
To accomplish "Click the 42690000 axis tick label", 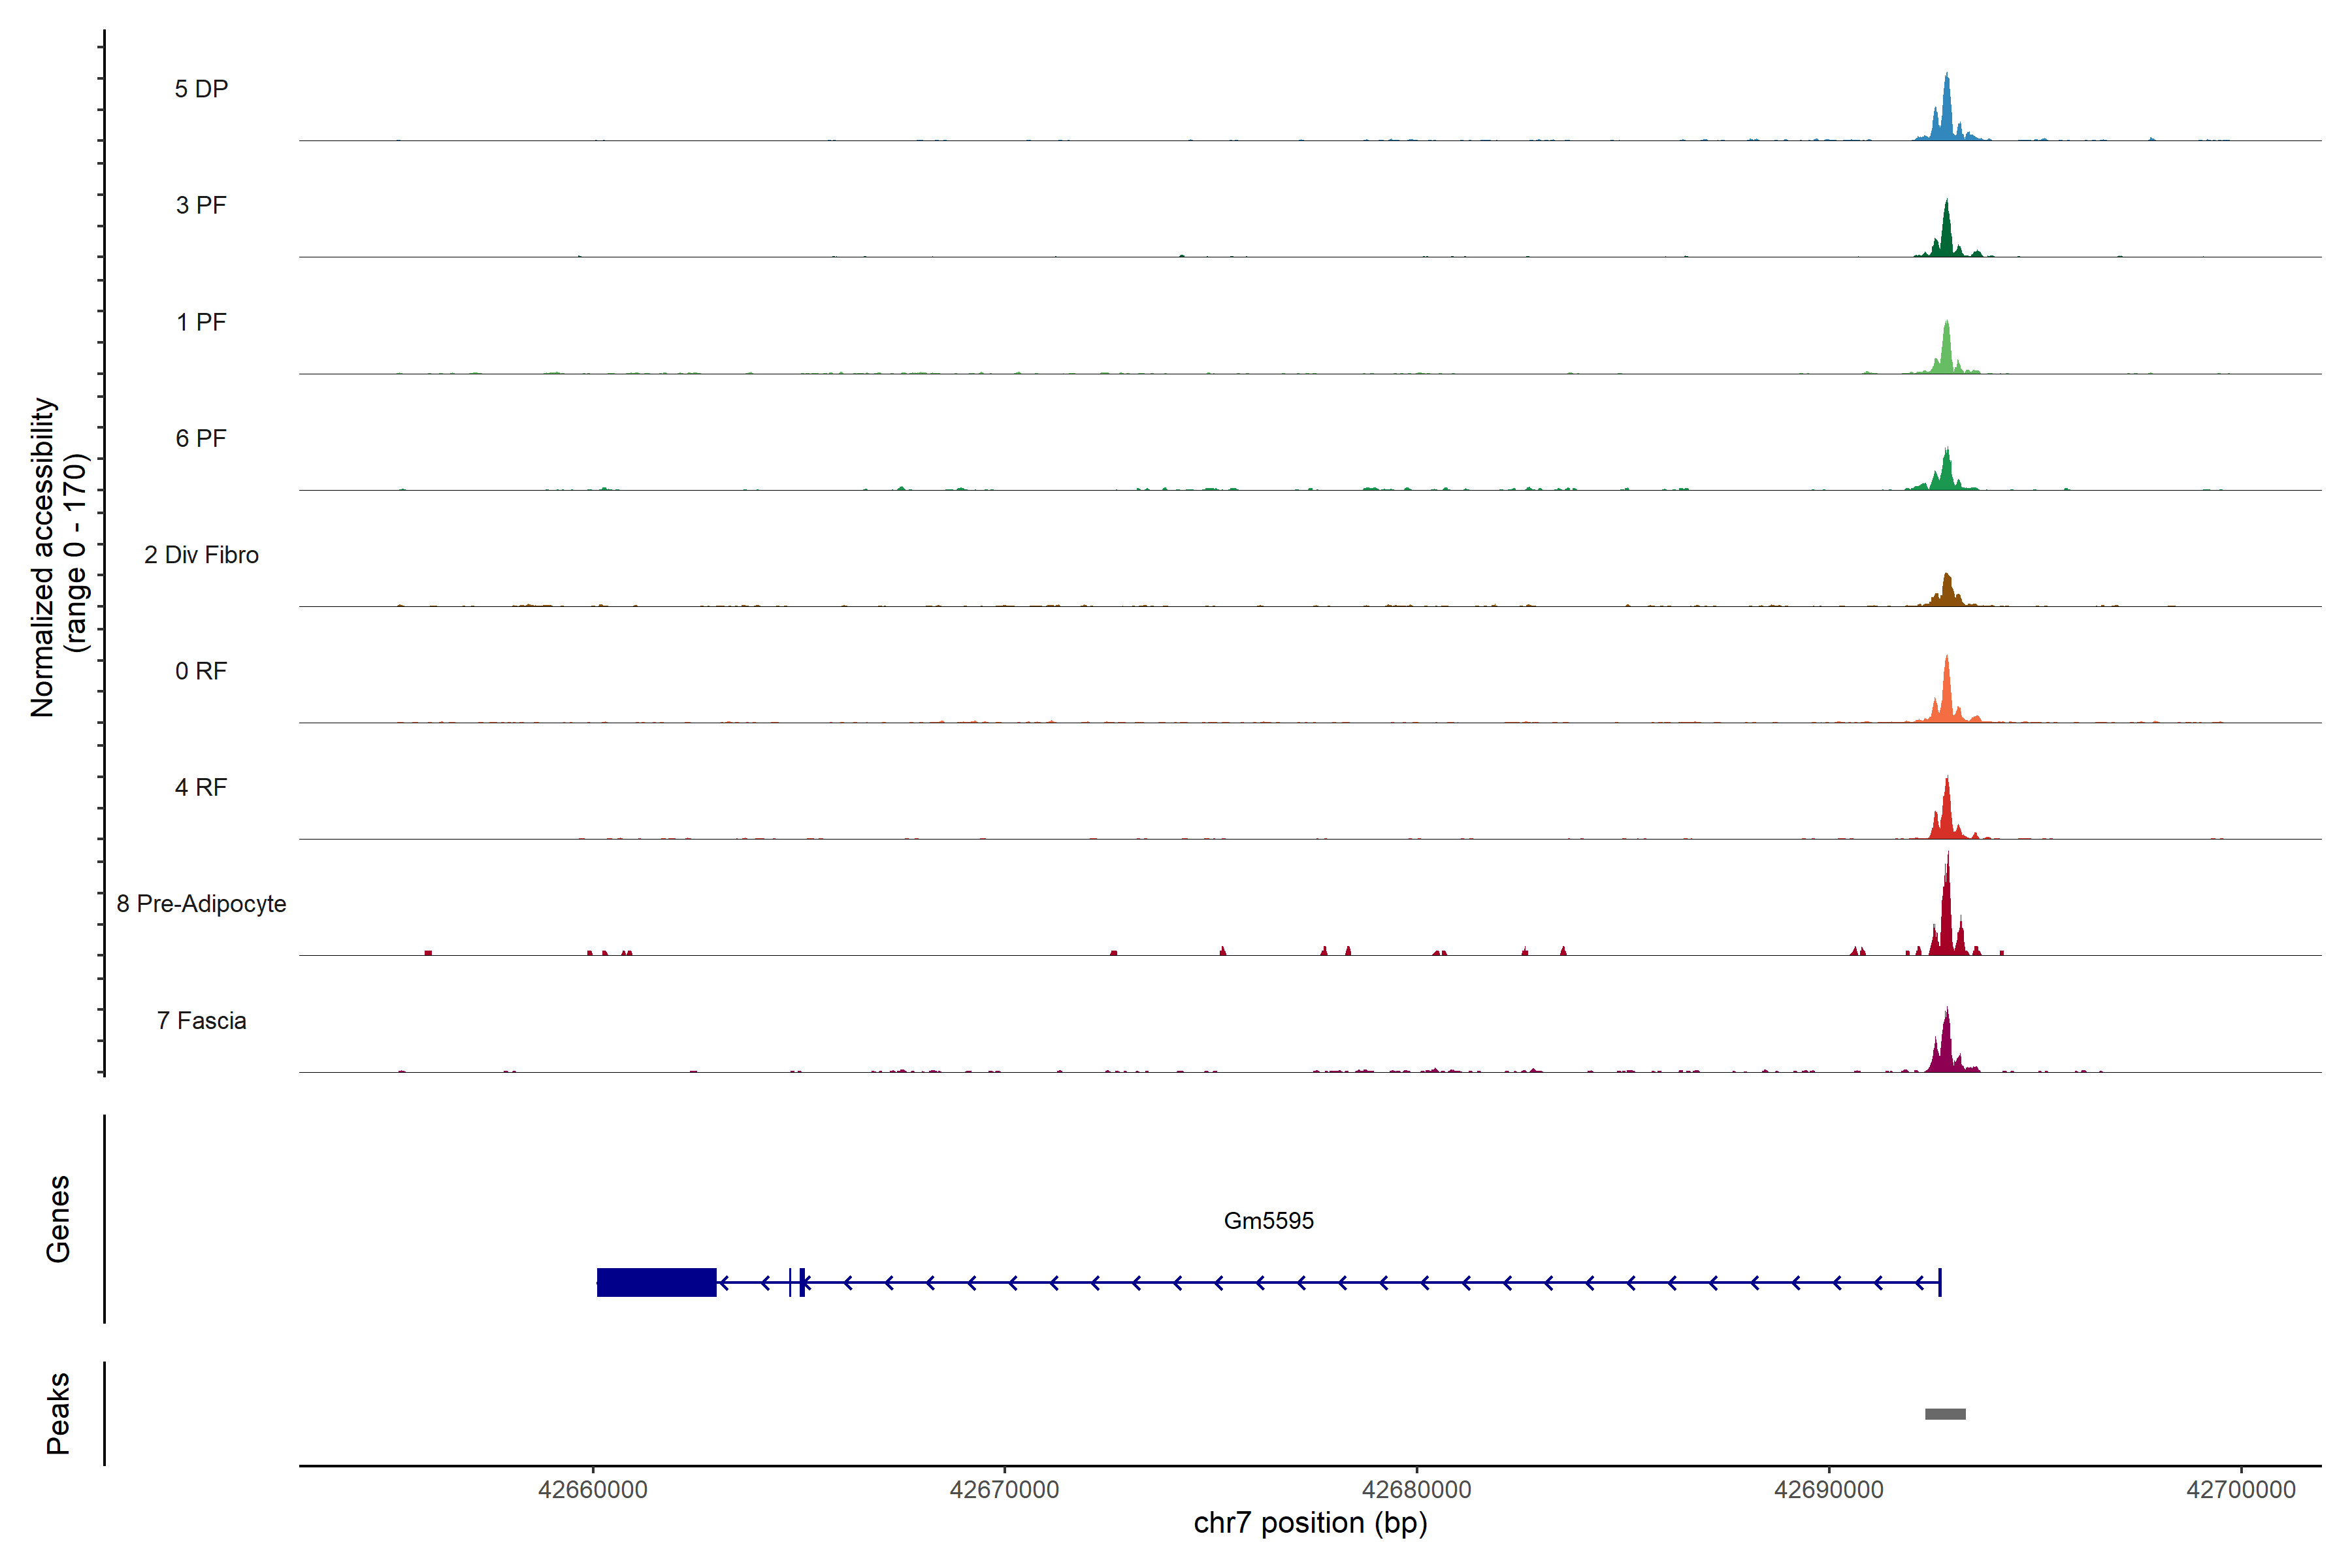I will [x=1828, y=1490].
